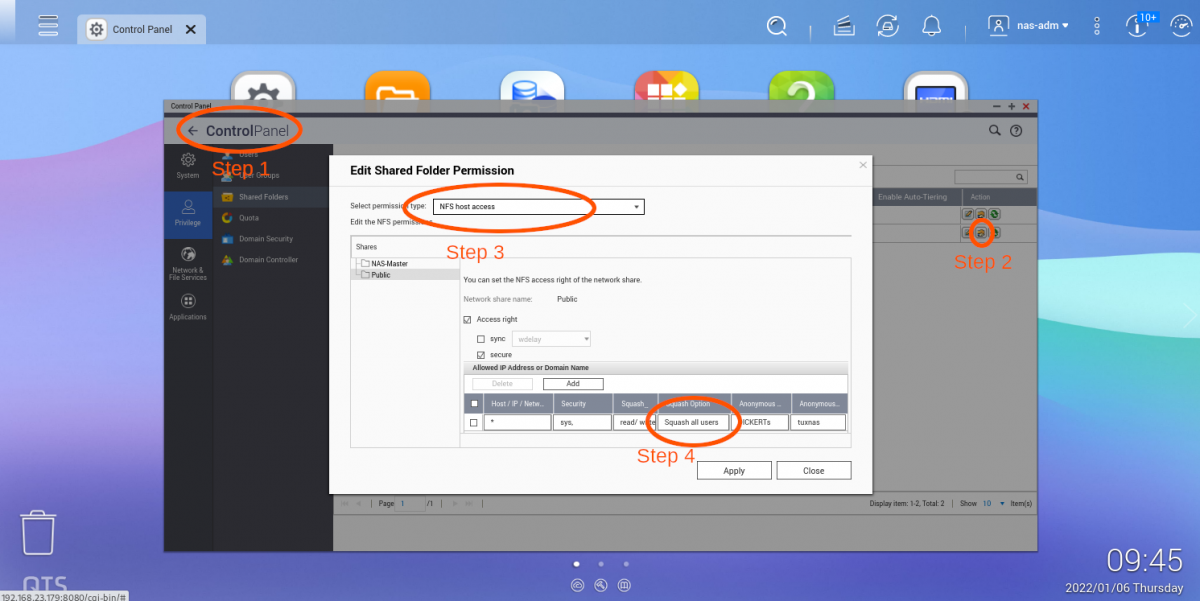Toggle the secure checkbox
The width and height of the screenshot is (1200, 601).
(481, 355)
